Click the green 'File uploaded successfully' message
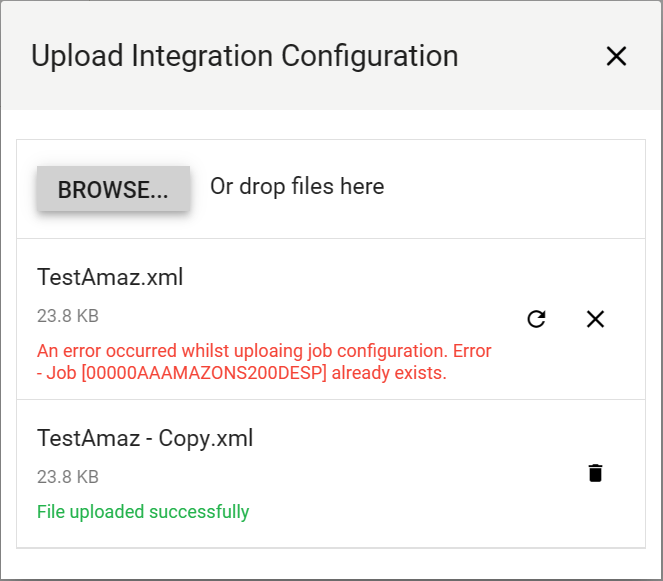The width and height of the screenshot is (663, 581). click(143, 512)
